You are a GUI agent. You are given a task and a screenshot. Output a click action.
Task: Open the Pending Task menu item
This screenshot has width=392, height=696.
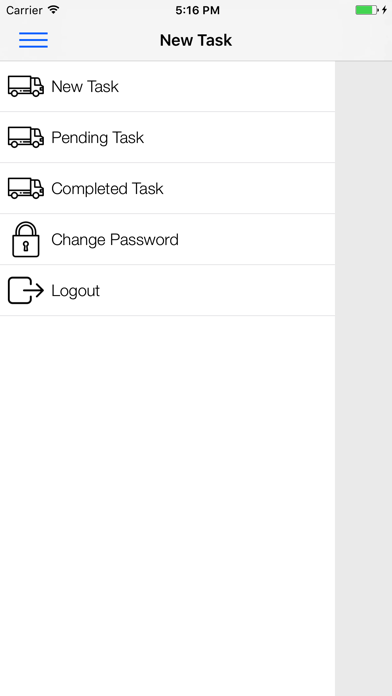pos(167,137)
